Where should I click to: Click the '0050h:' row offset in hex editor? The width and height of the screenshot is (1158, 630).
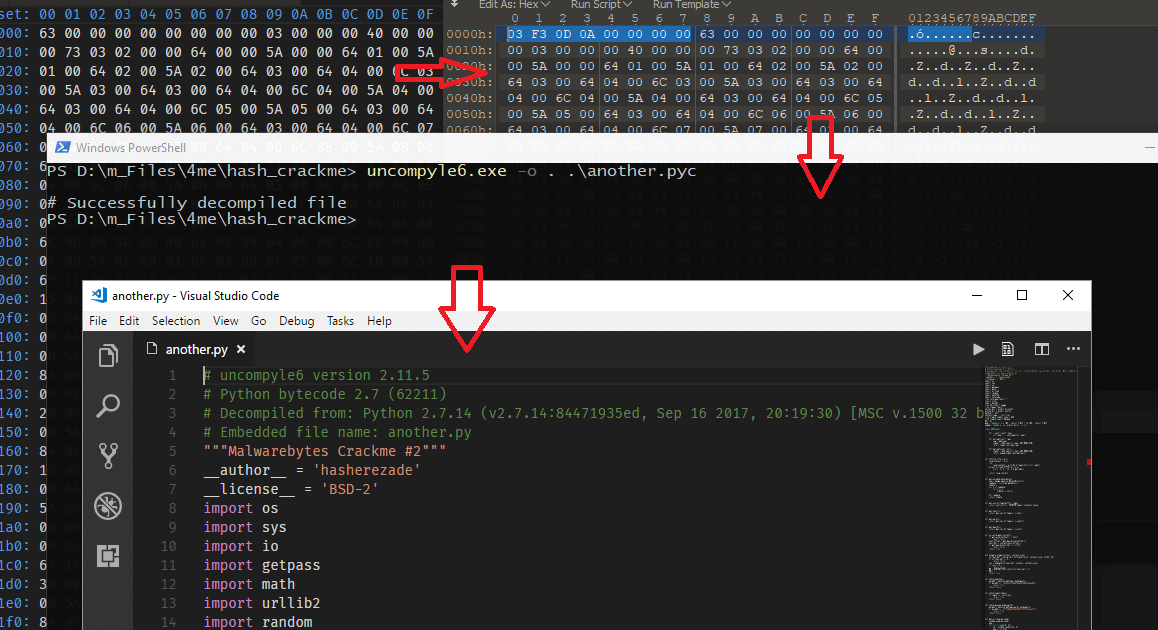469,114
